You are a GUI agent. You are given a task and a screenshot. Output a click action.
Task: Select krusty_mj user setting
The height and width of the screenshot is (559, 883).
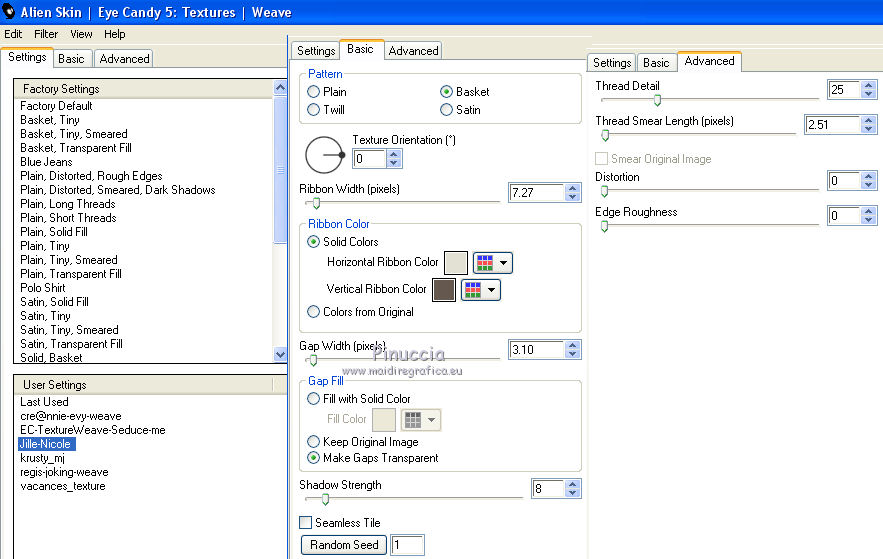42,458
